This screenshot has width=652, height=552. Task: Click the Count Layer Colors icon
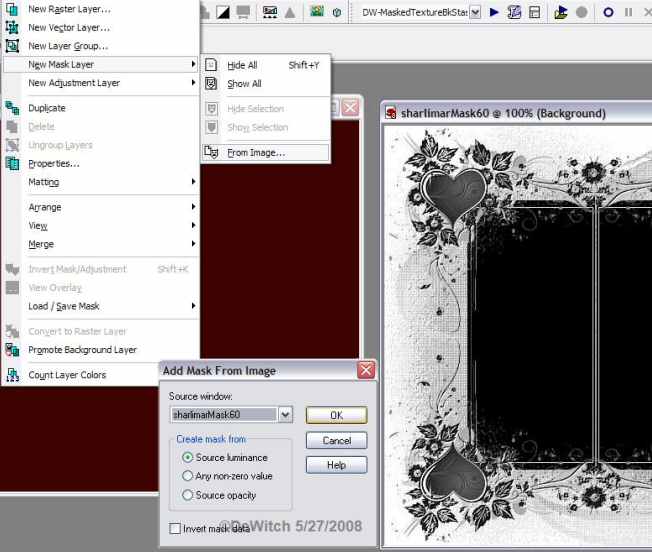coord(12,375)
